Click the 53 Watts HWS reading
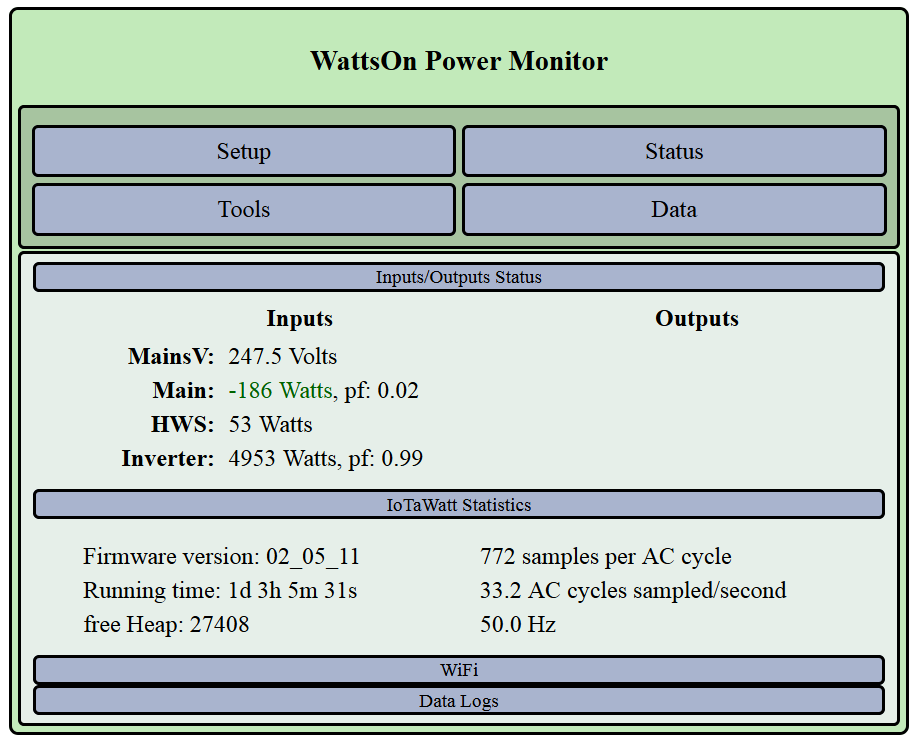 click(270, 424)
